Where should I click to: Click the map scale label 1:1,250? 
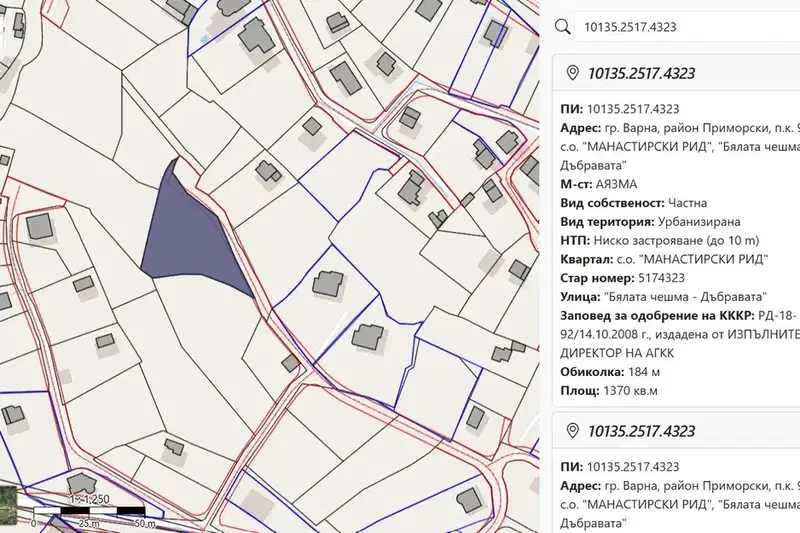point(89,499)
